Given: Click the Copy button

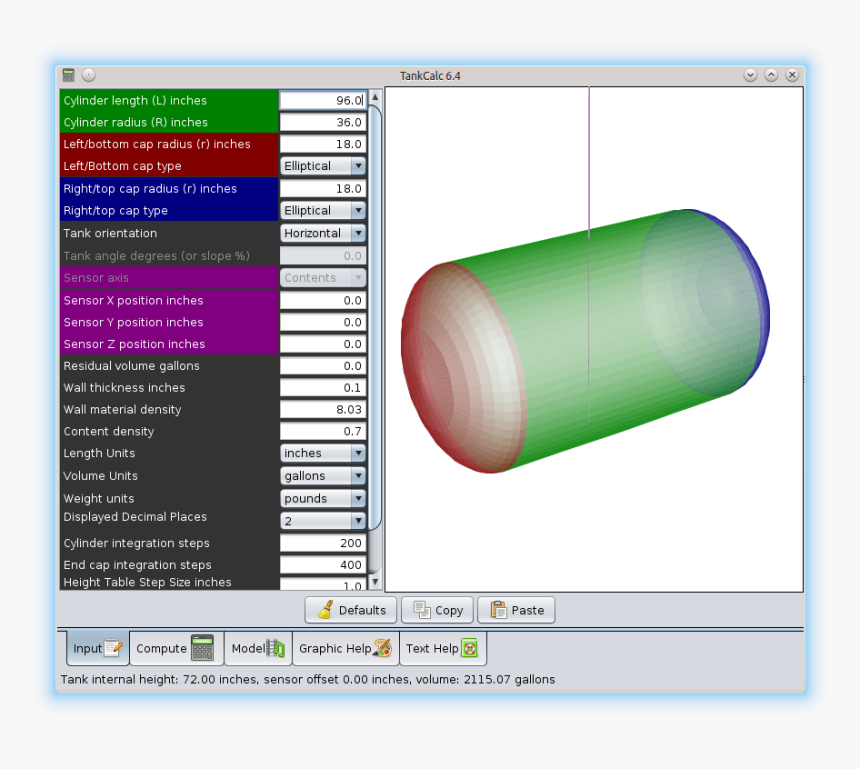Looking at the screenshot, I should (x=437, y=610).
